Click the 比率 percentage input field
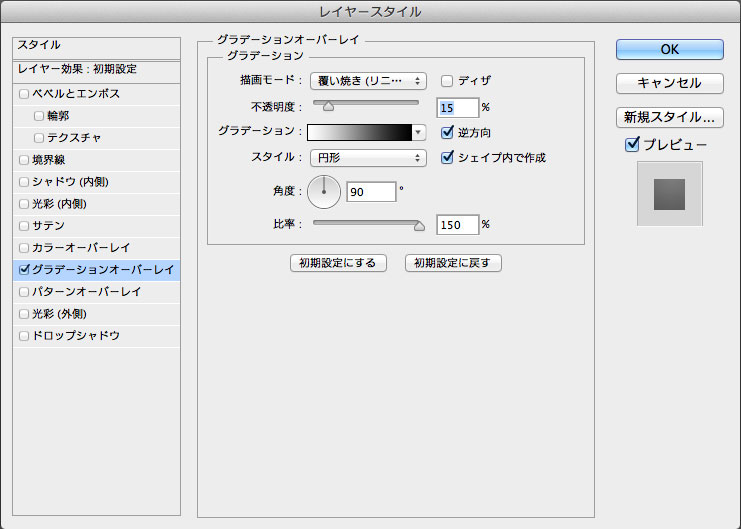The height and width of the screenshot is (529, 741). [x=456, y=225]
